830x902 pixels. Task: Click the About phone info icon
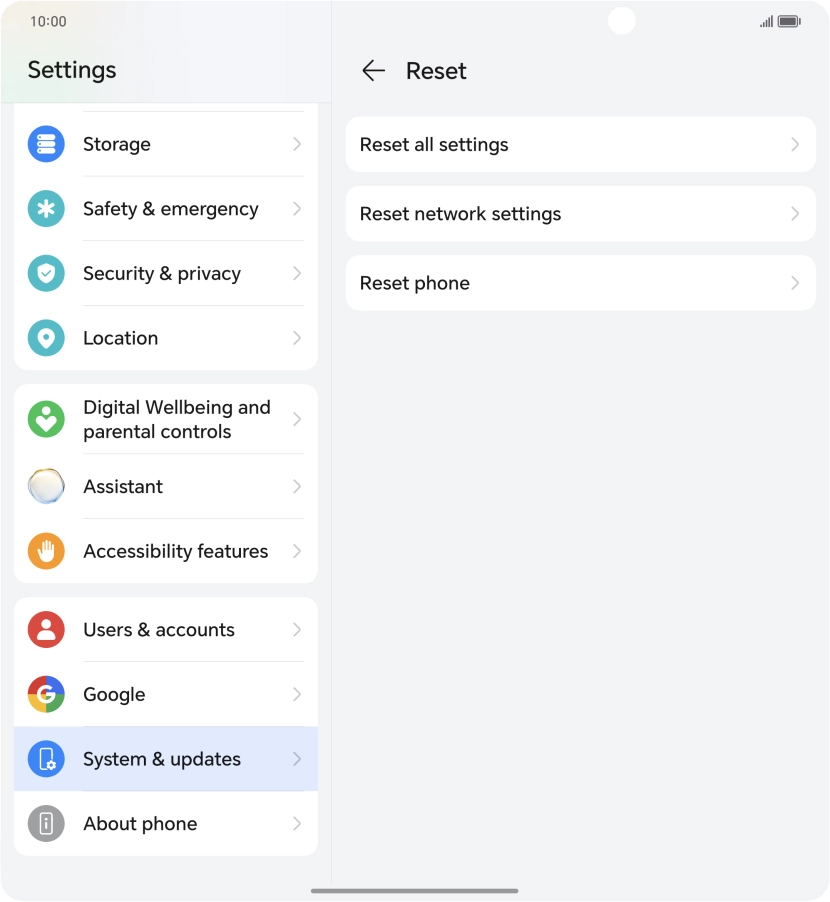point(46,823)
